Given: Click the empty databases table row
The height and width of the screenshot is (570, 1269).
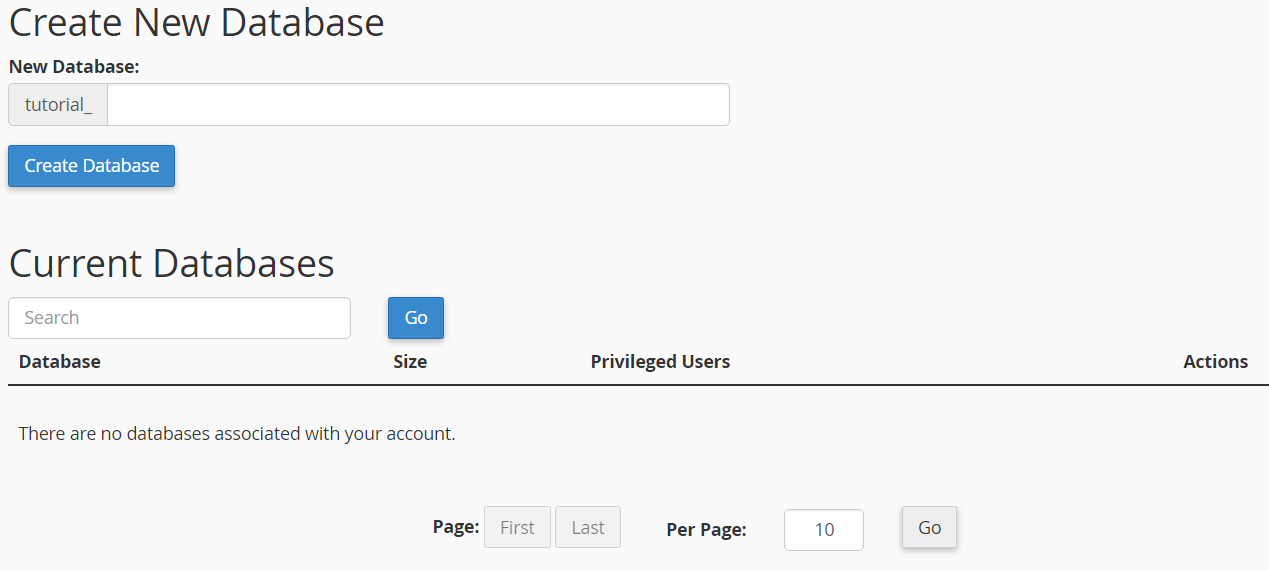Looking at the screenshot, I should point(638,434).
